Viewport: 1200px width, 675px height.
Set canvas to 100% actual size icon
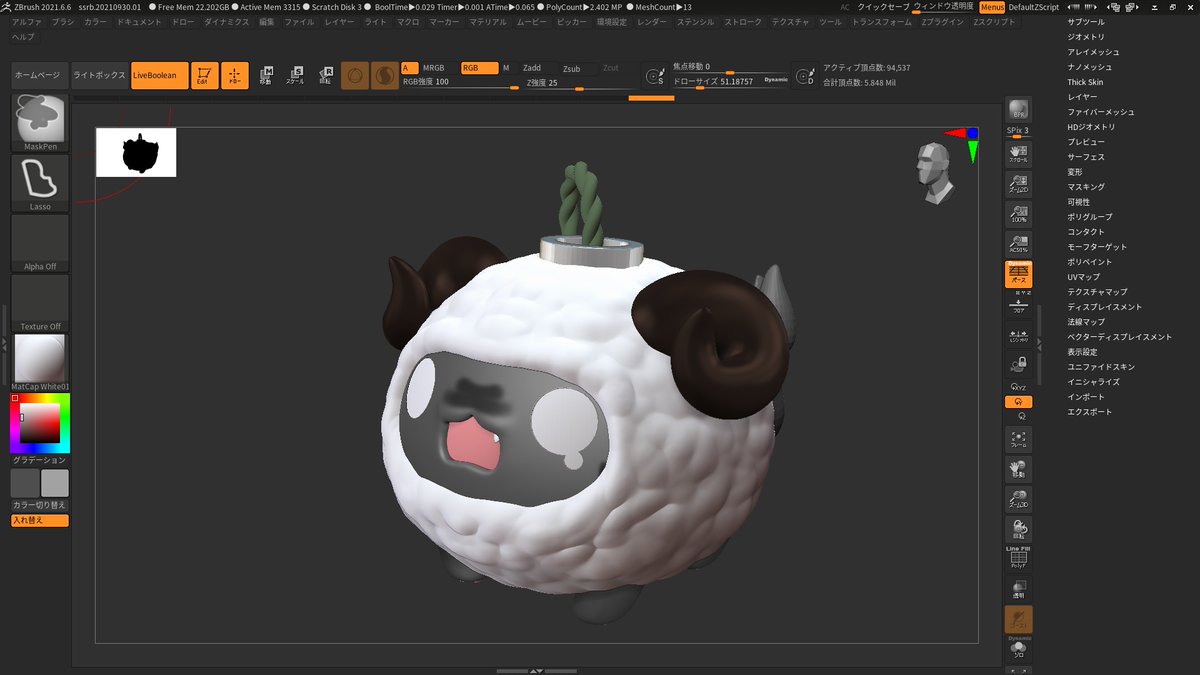[1018, 213]
